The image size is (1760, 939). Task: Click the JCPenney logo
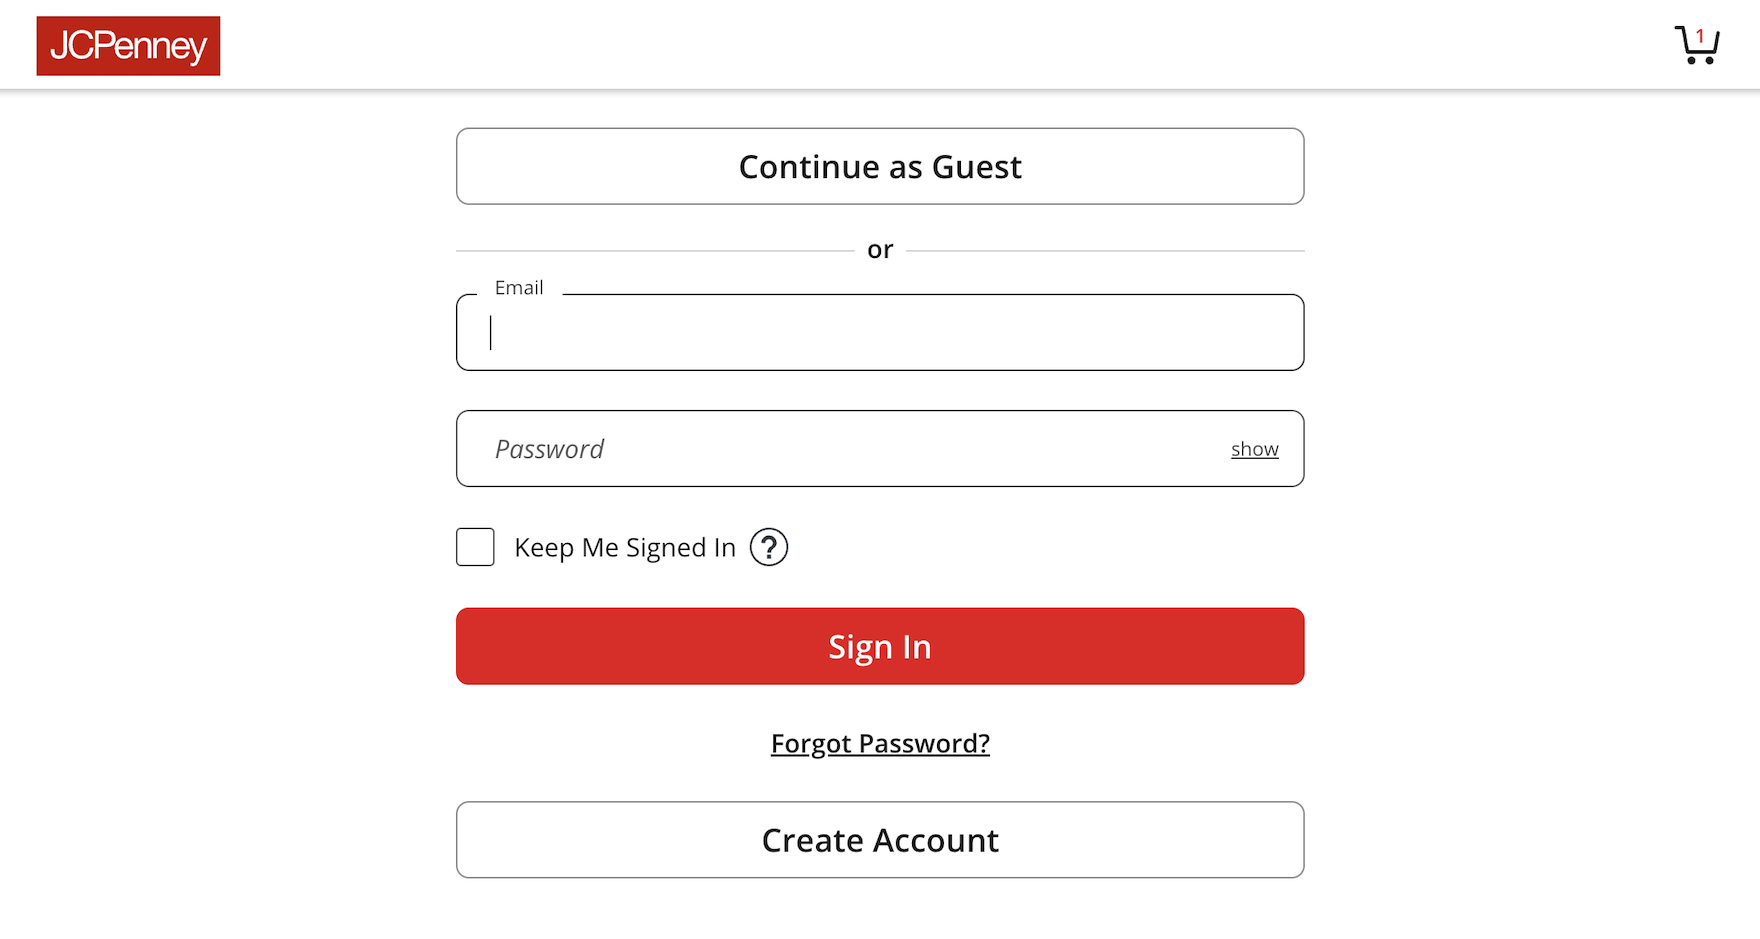point(128,46)
